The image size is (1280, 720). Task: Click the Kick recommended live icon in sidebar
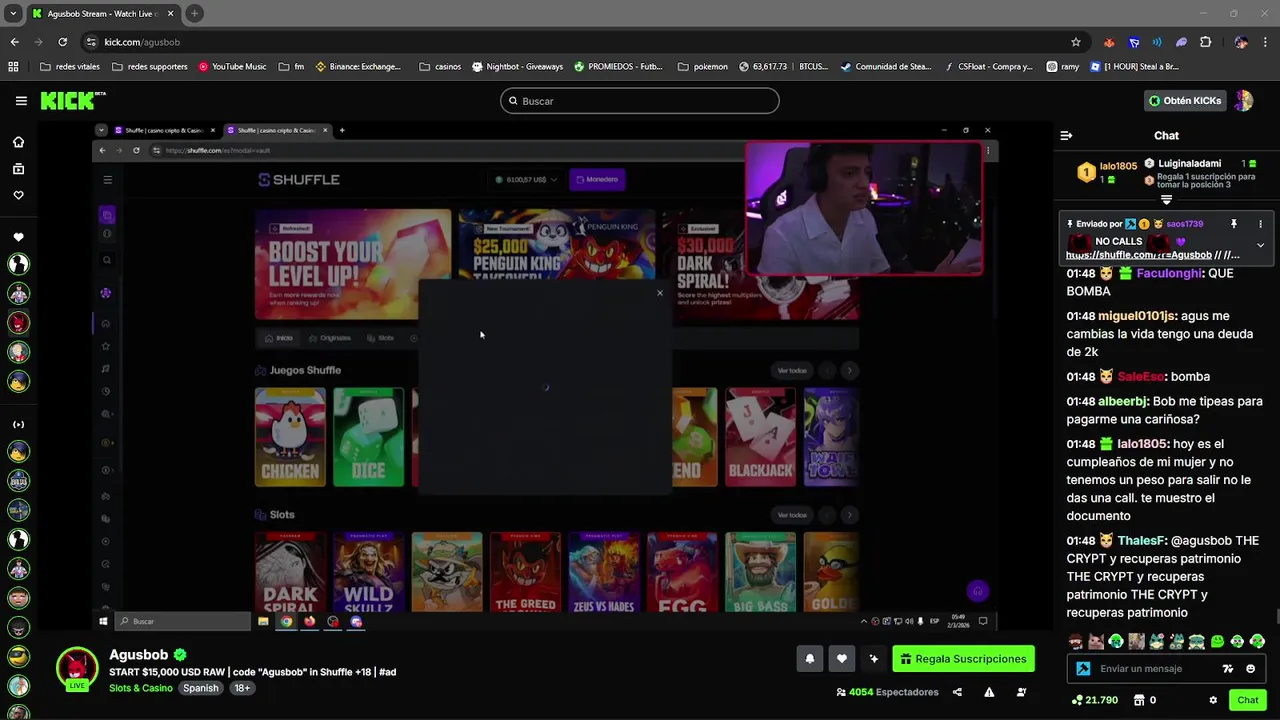18,425
